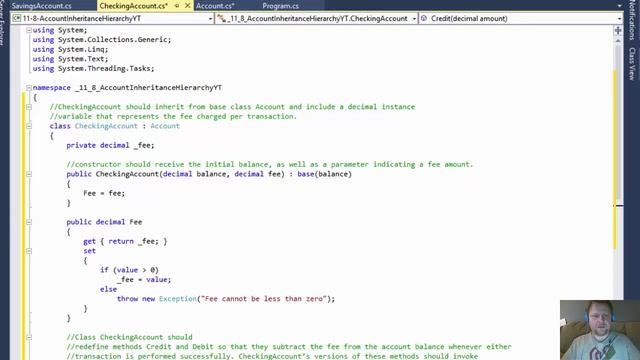Click the base type Account after the colon
The height and width of the screenshot is (360, 640).
click(165, 126)
